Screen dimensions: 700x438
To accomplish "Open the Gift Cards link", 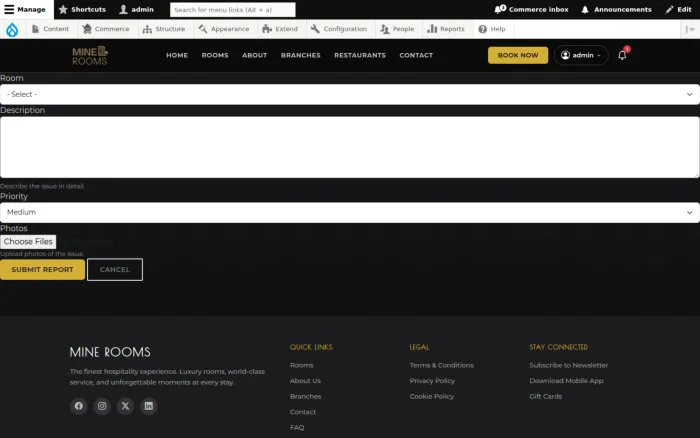I will pos(546,396).
